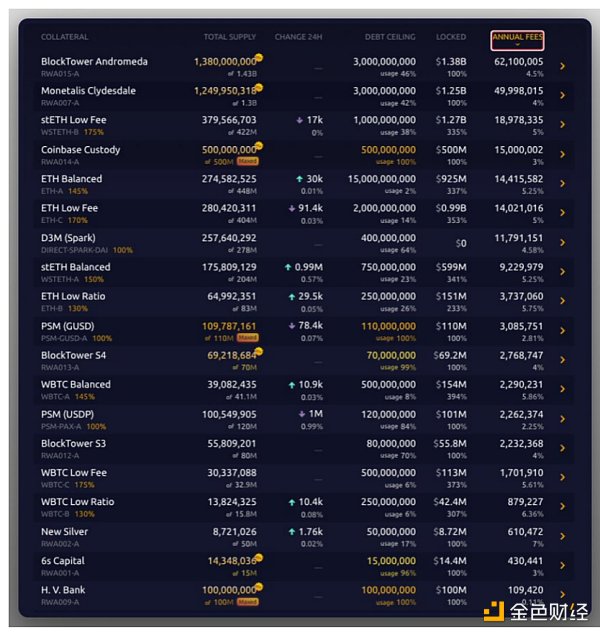
Task: Select the 6s Capital debt ceiling value
Action: (x=390, y=561)
